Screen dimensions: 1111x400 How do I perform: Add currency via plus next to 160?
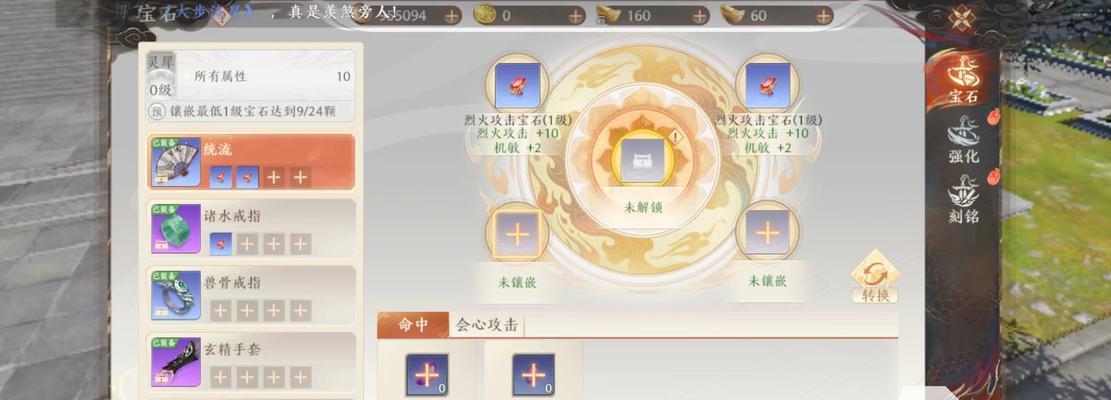[x=700, y=16]
